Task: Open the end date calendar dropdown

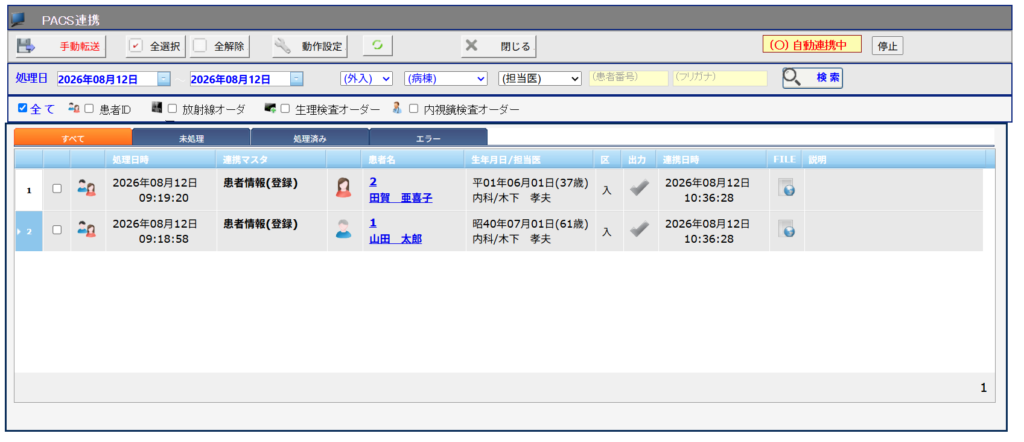Action: [x=296, y=79]
